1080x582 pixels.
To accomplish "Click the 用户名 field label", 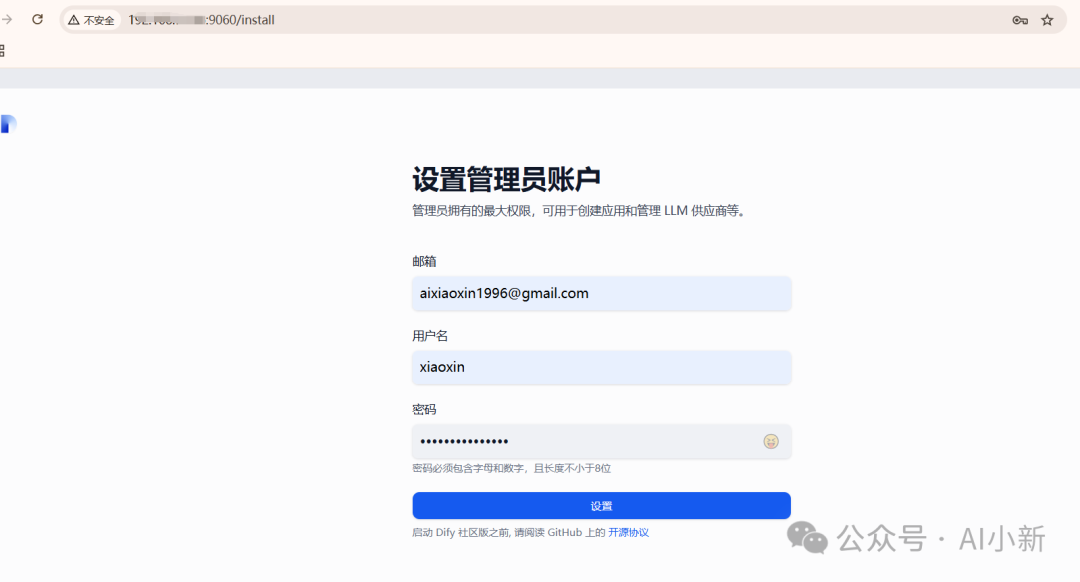I will [430, 335].
